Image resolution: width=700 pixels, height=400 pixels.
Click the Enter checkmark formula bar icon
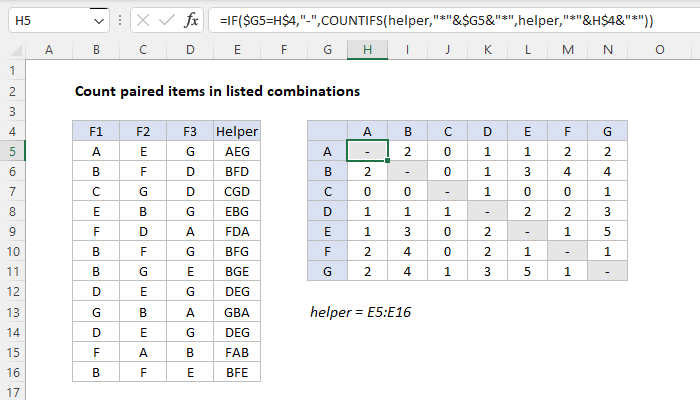coord(167,20)
